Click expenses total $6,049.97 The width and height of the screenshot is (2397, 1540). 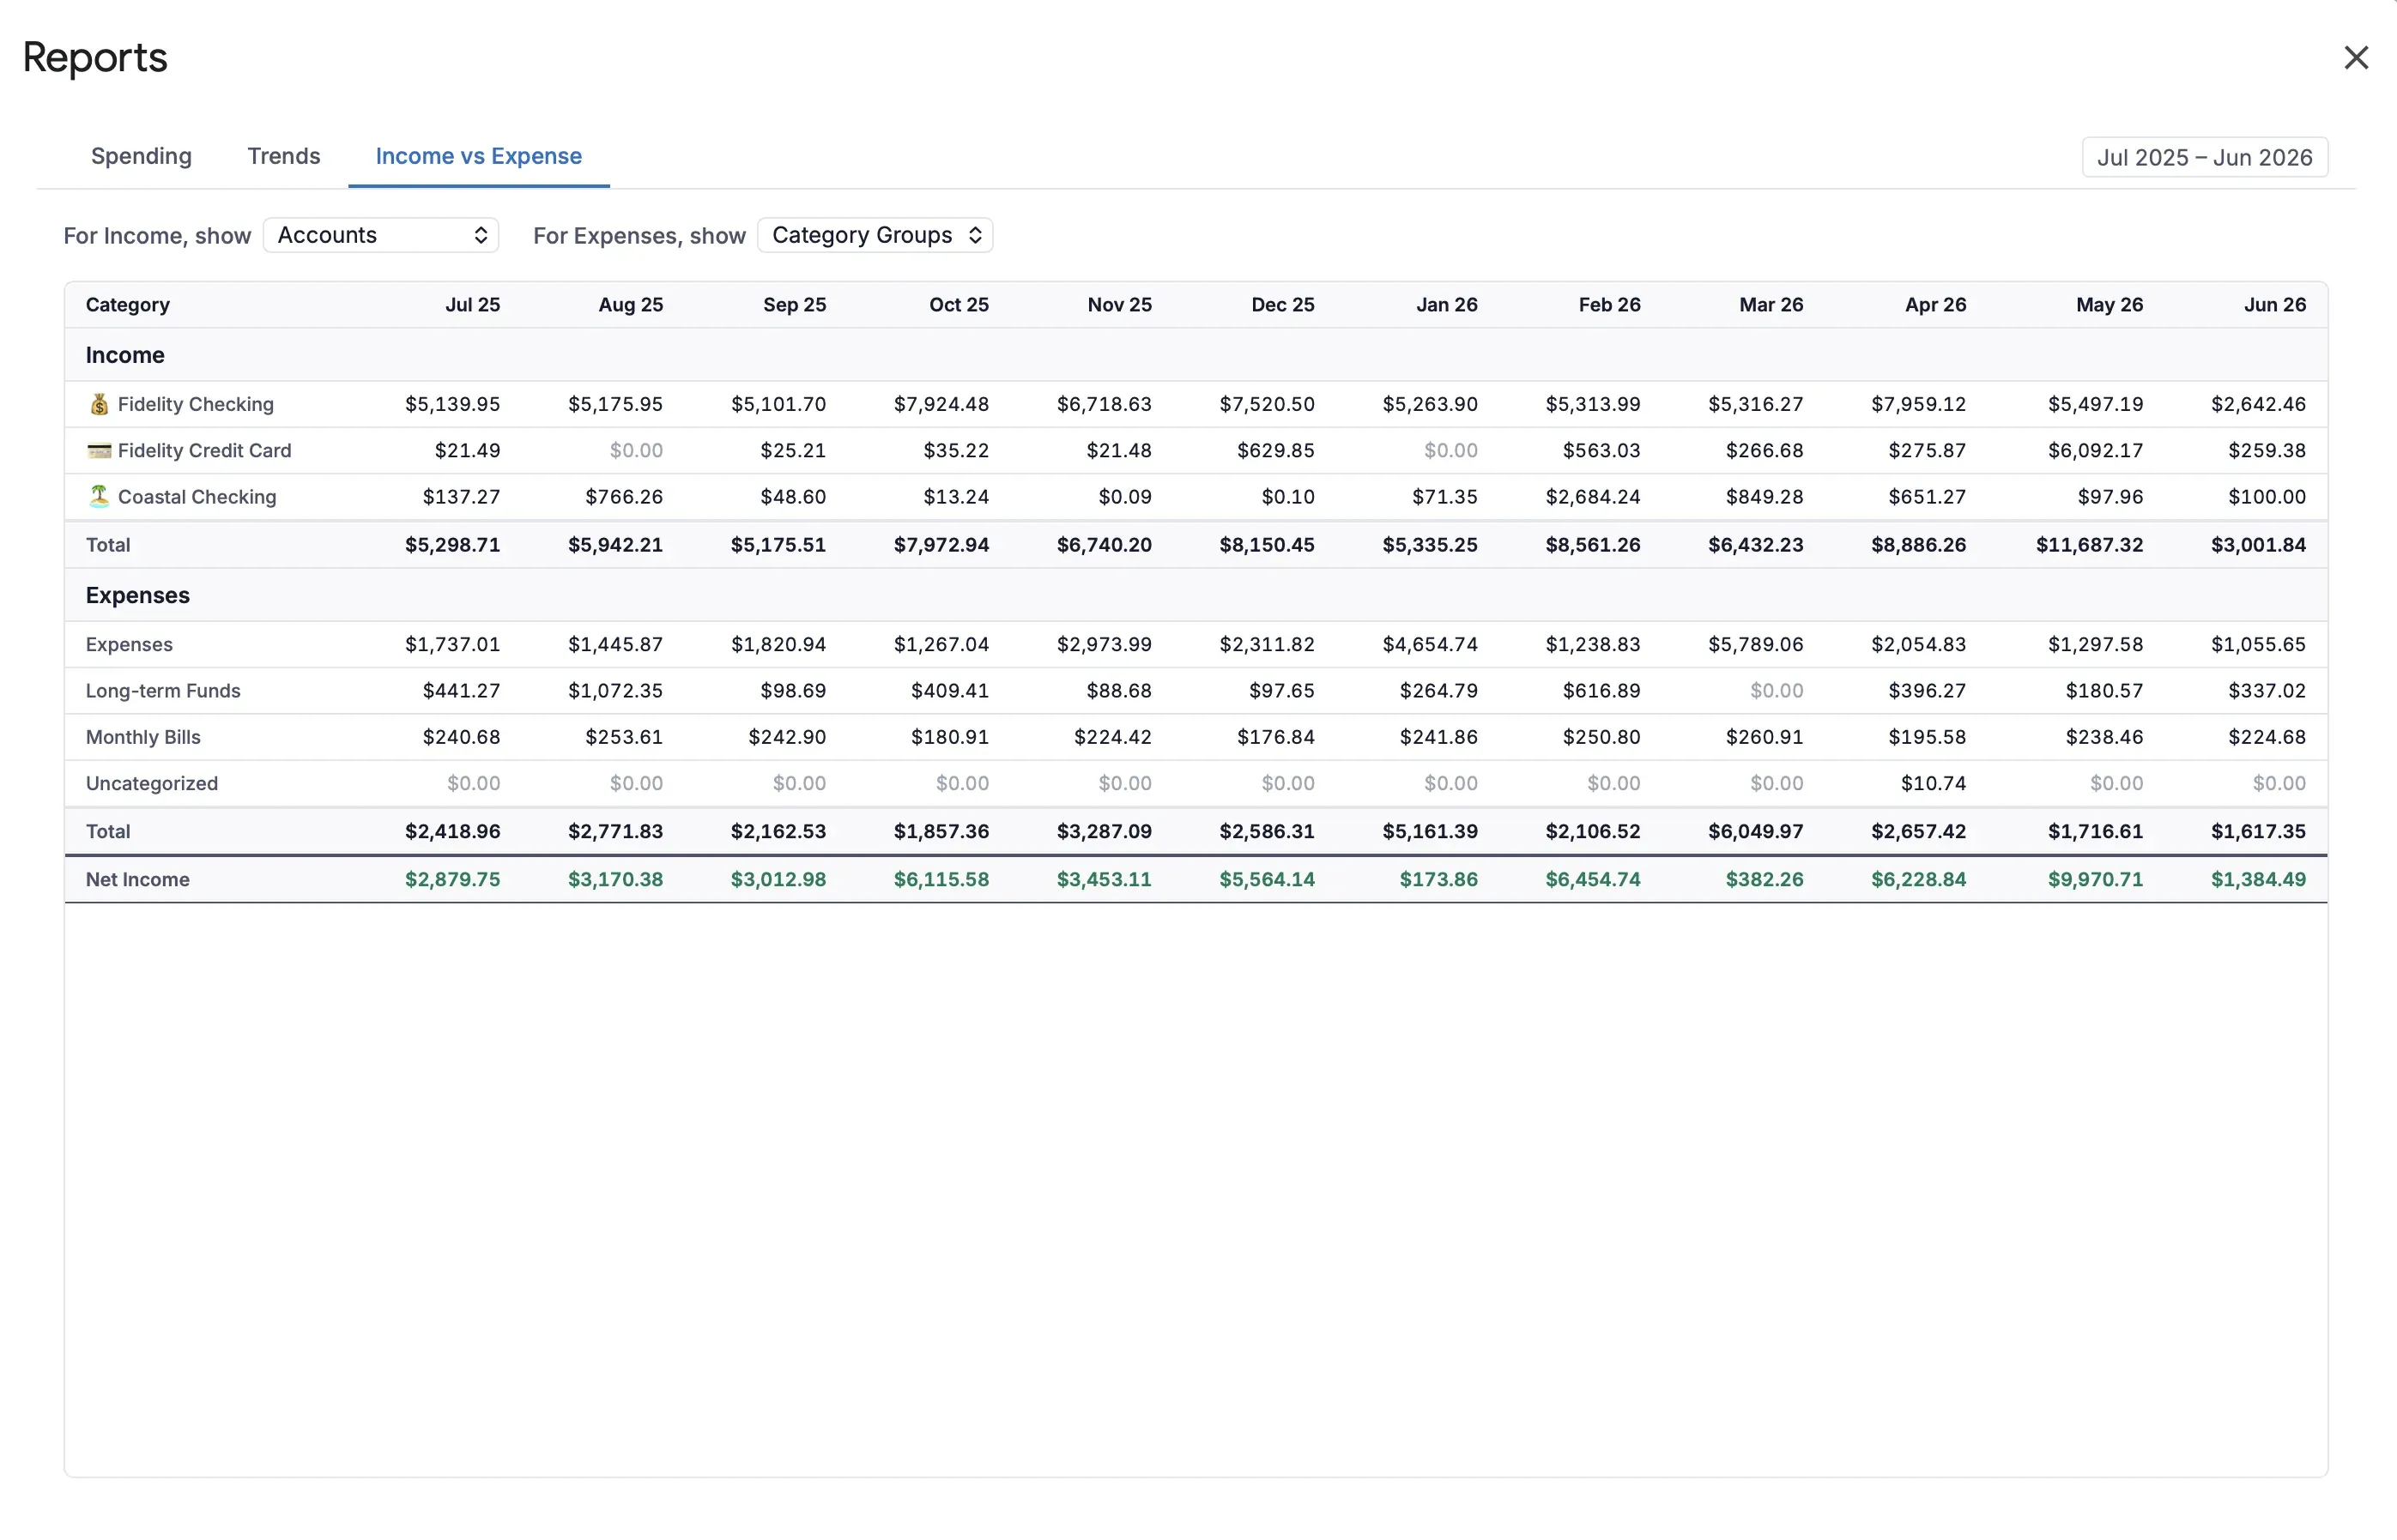click(x=1756, y=831)
